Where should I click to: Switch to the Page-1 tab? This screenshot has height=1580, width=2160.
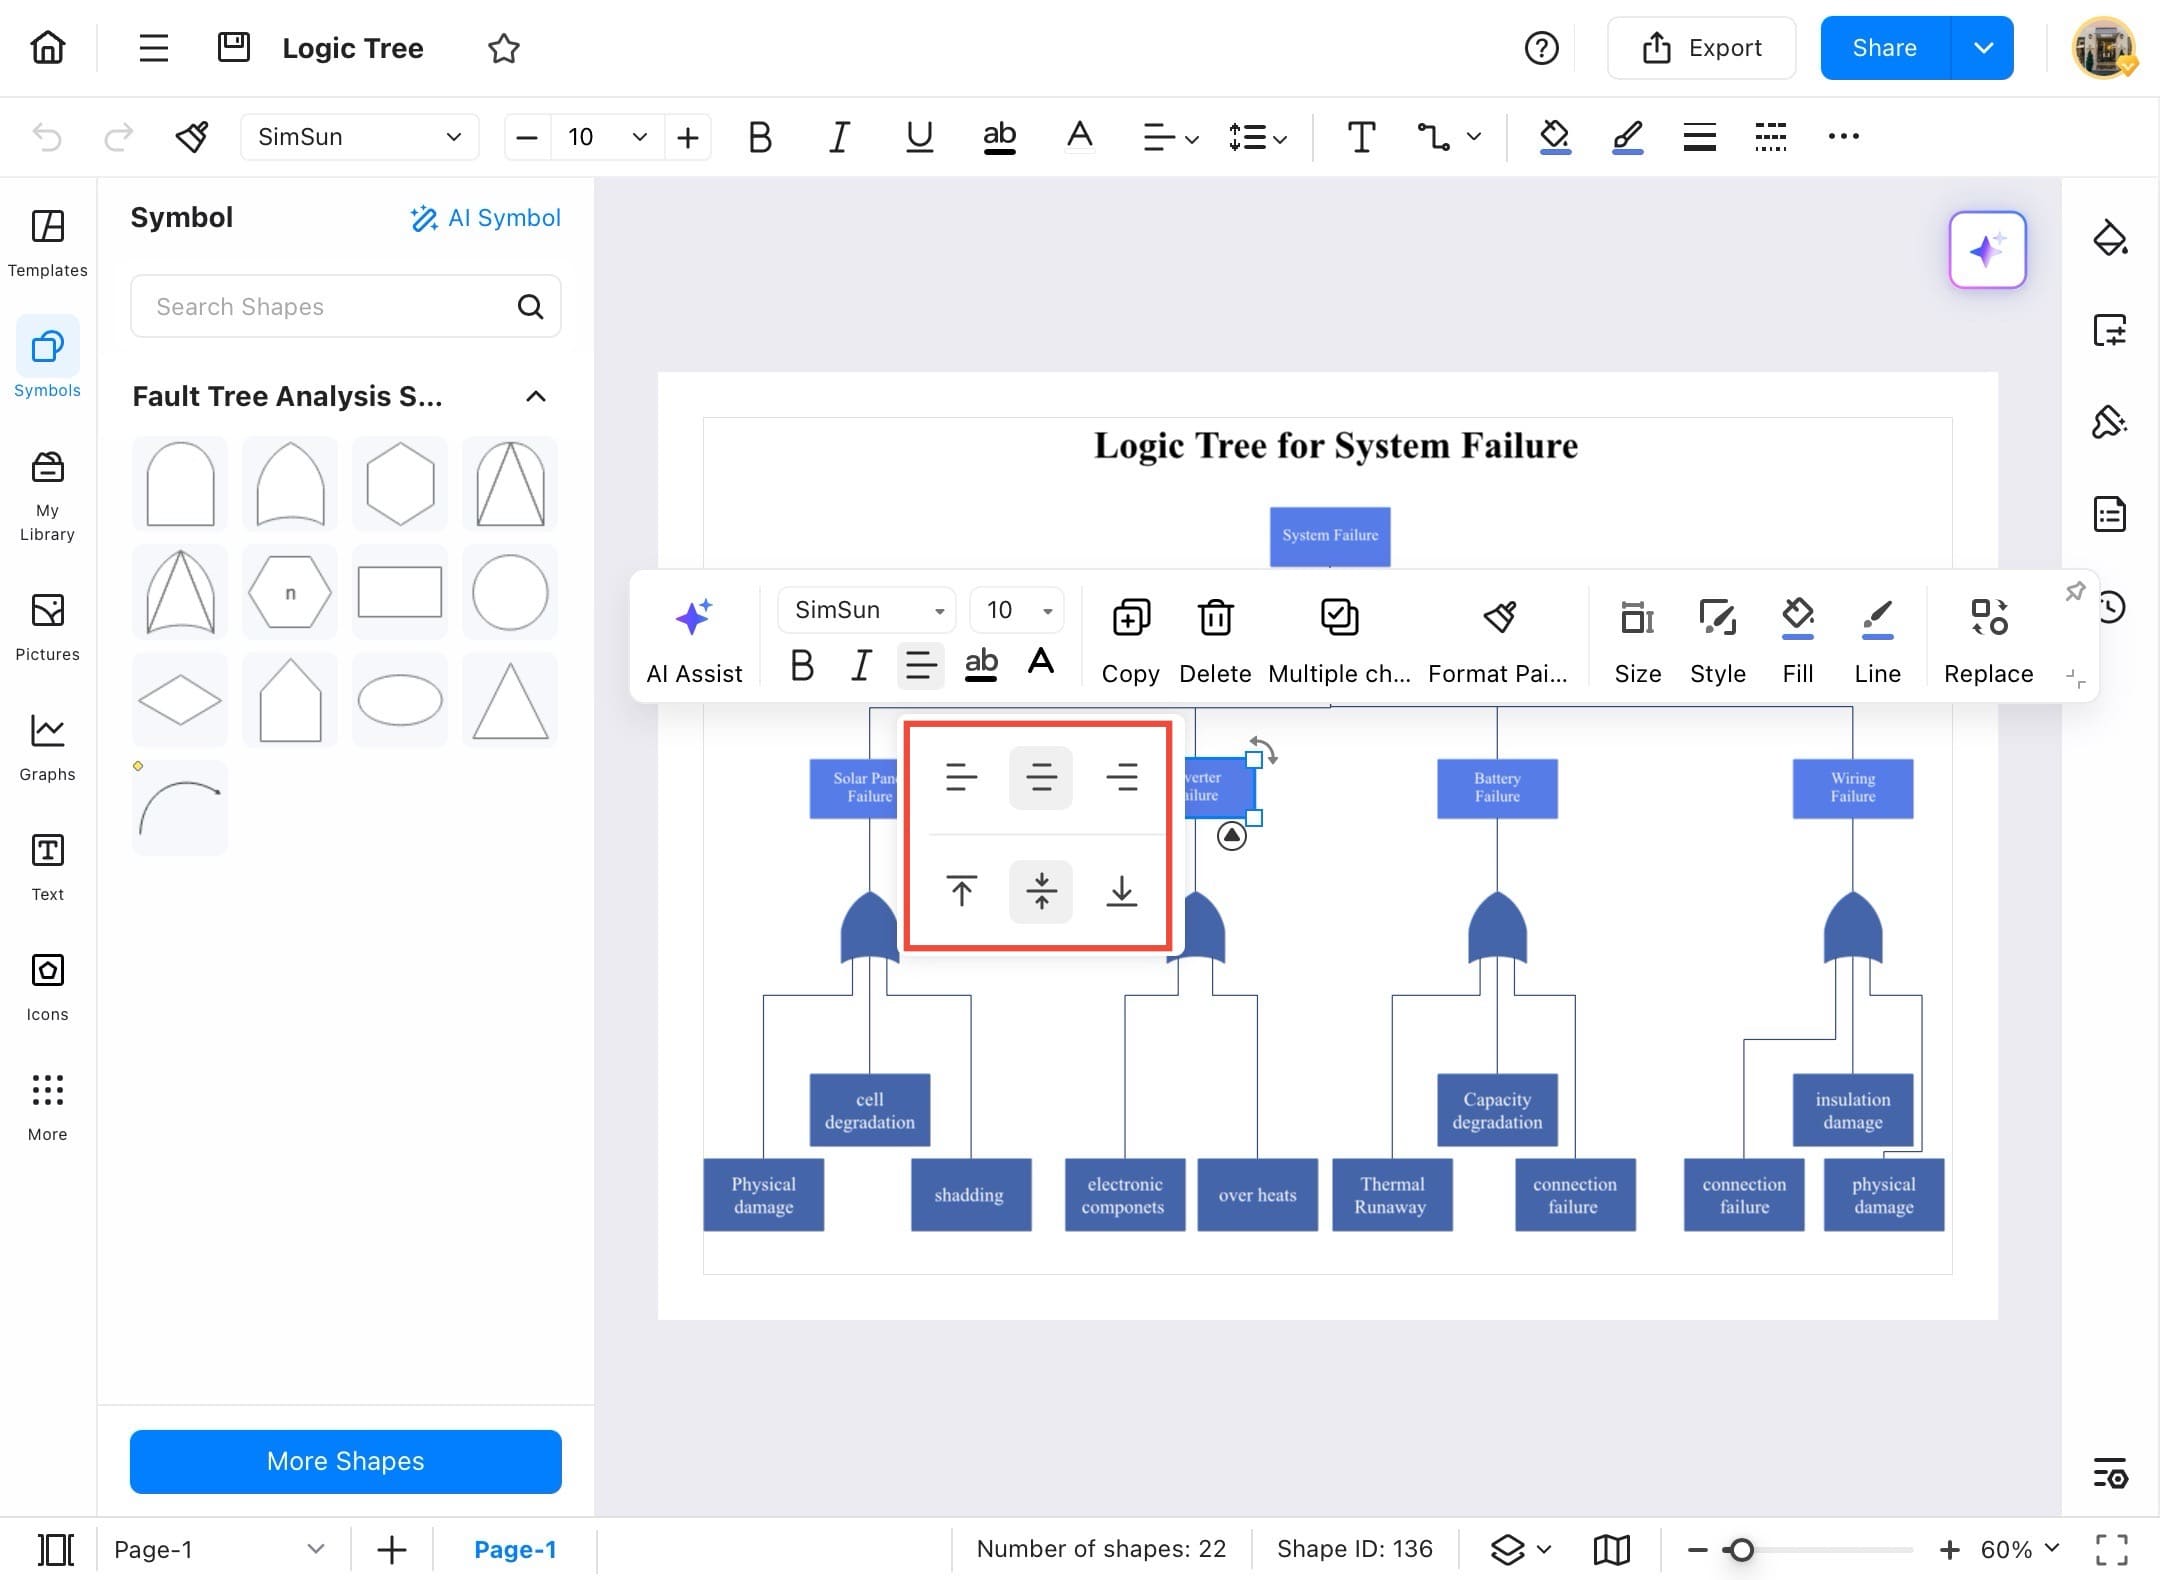tap(515, 1549)
